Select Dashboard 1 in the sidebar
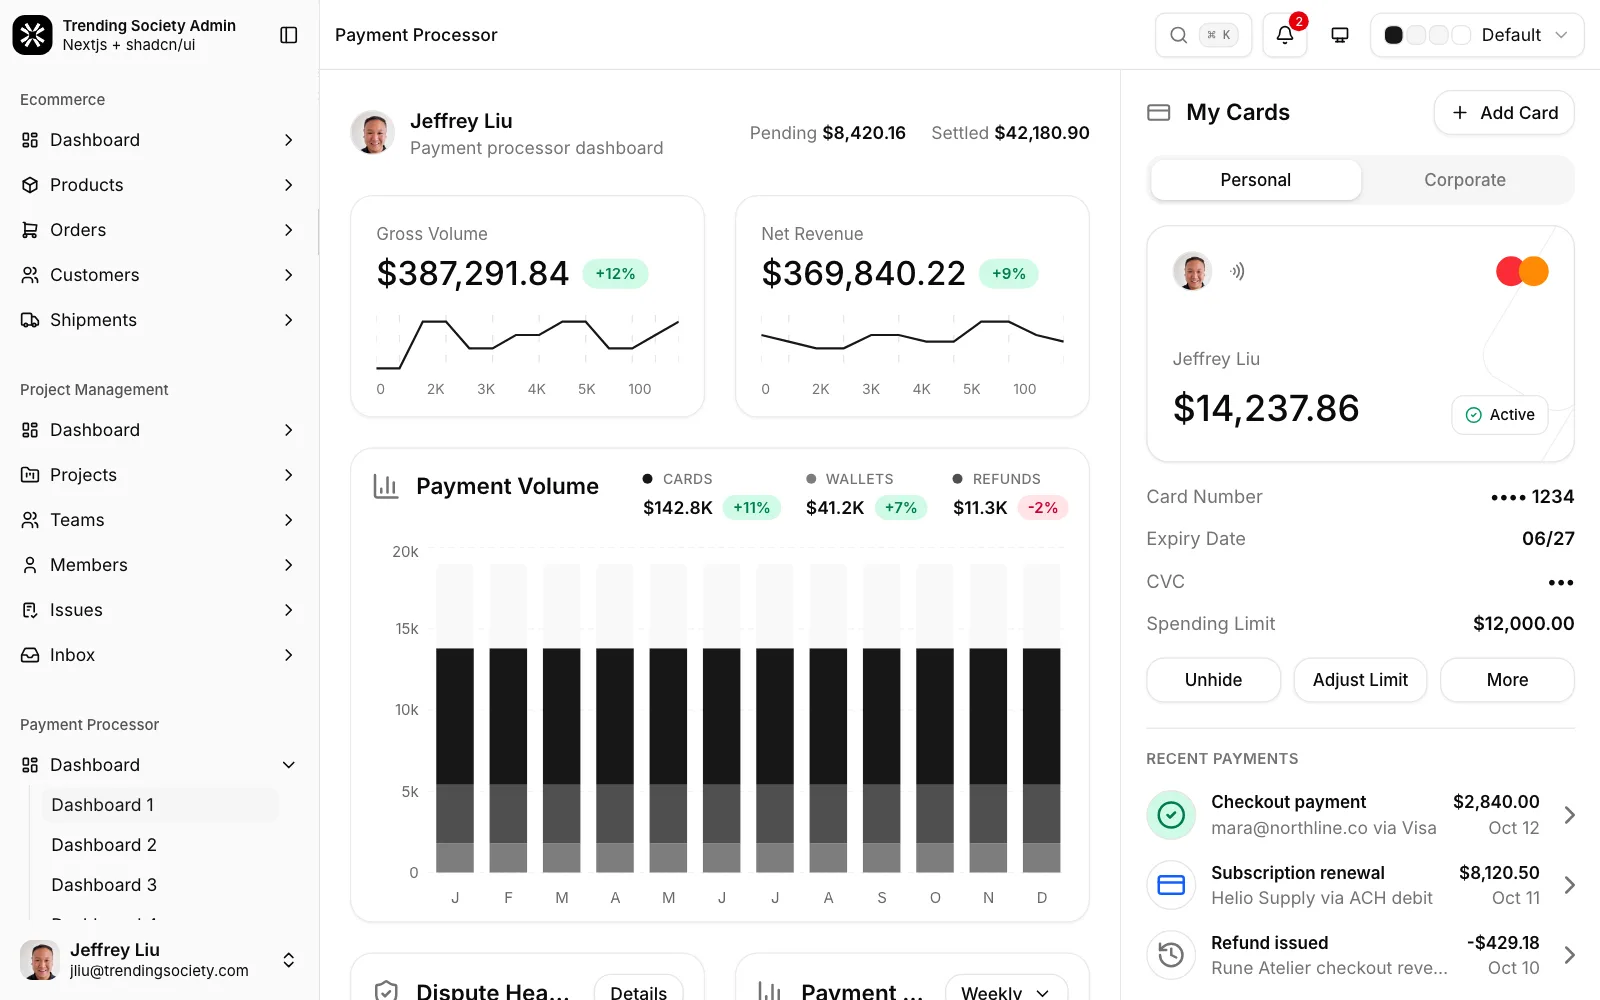 coord(159,805)
